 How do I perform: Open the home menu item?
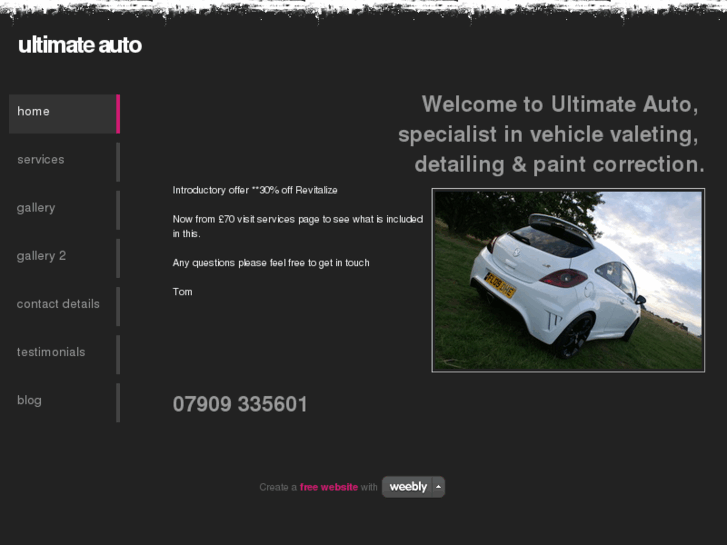64,114
